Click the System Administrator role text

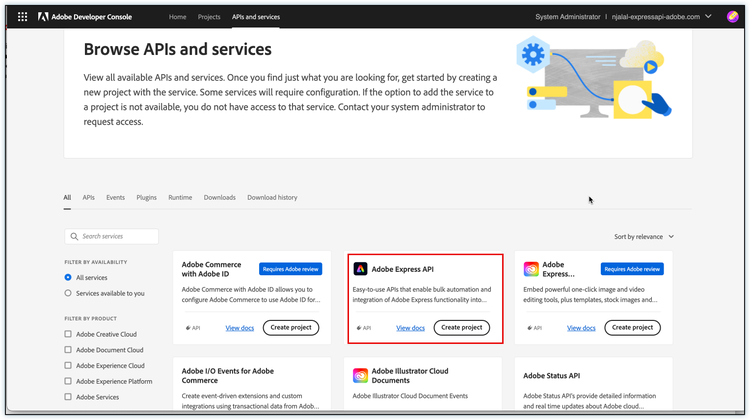click(568, 17)
